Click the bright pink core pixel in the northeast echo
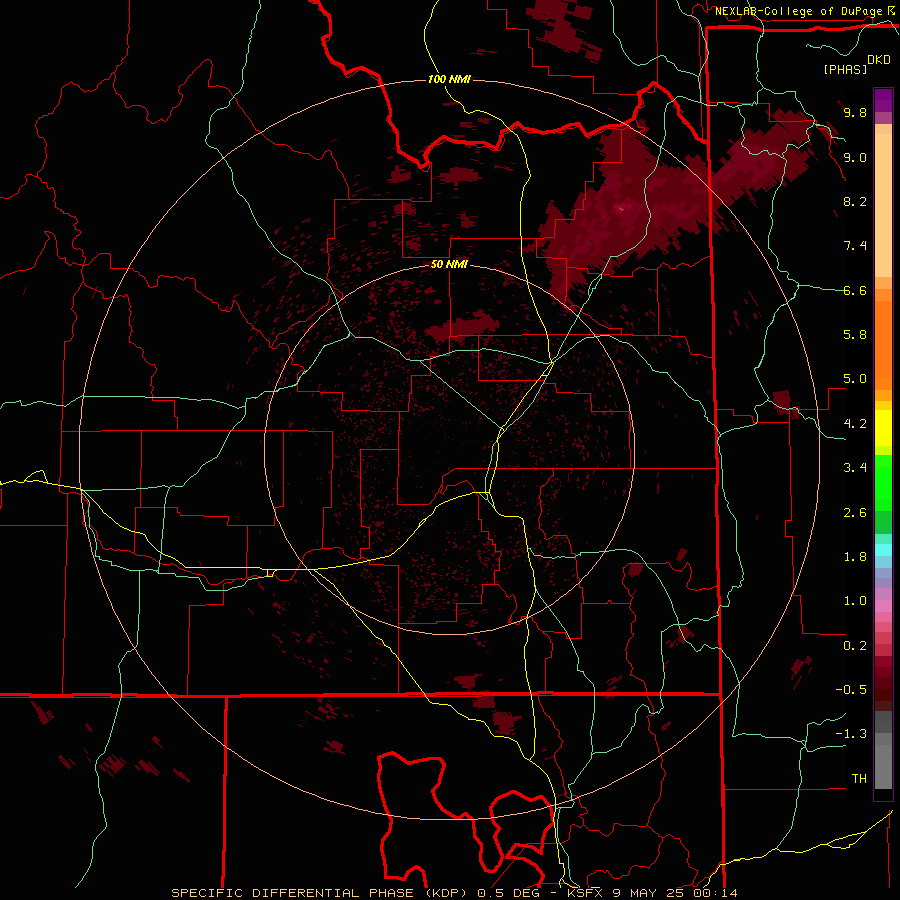The image size is (900, 900). pyautogui.click(x=622, y=208)
